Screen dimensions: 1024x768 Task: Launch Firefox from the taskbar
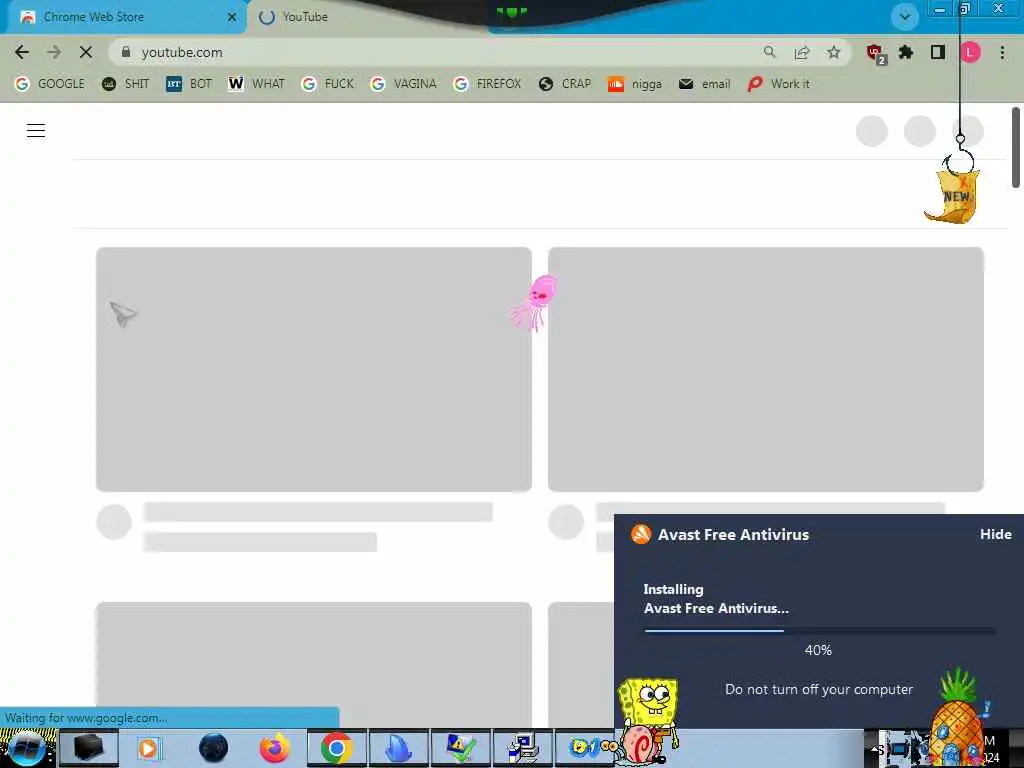(274, 748)
